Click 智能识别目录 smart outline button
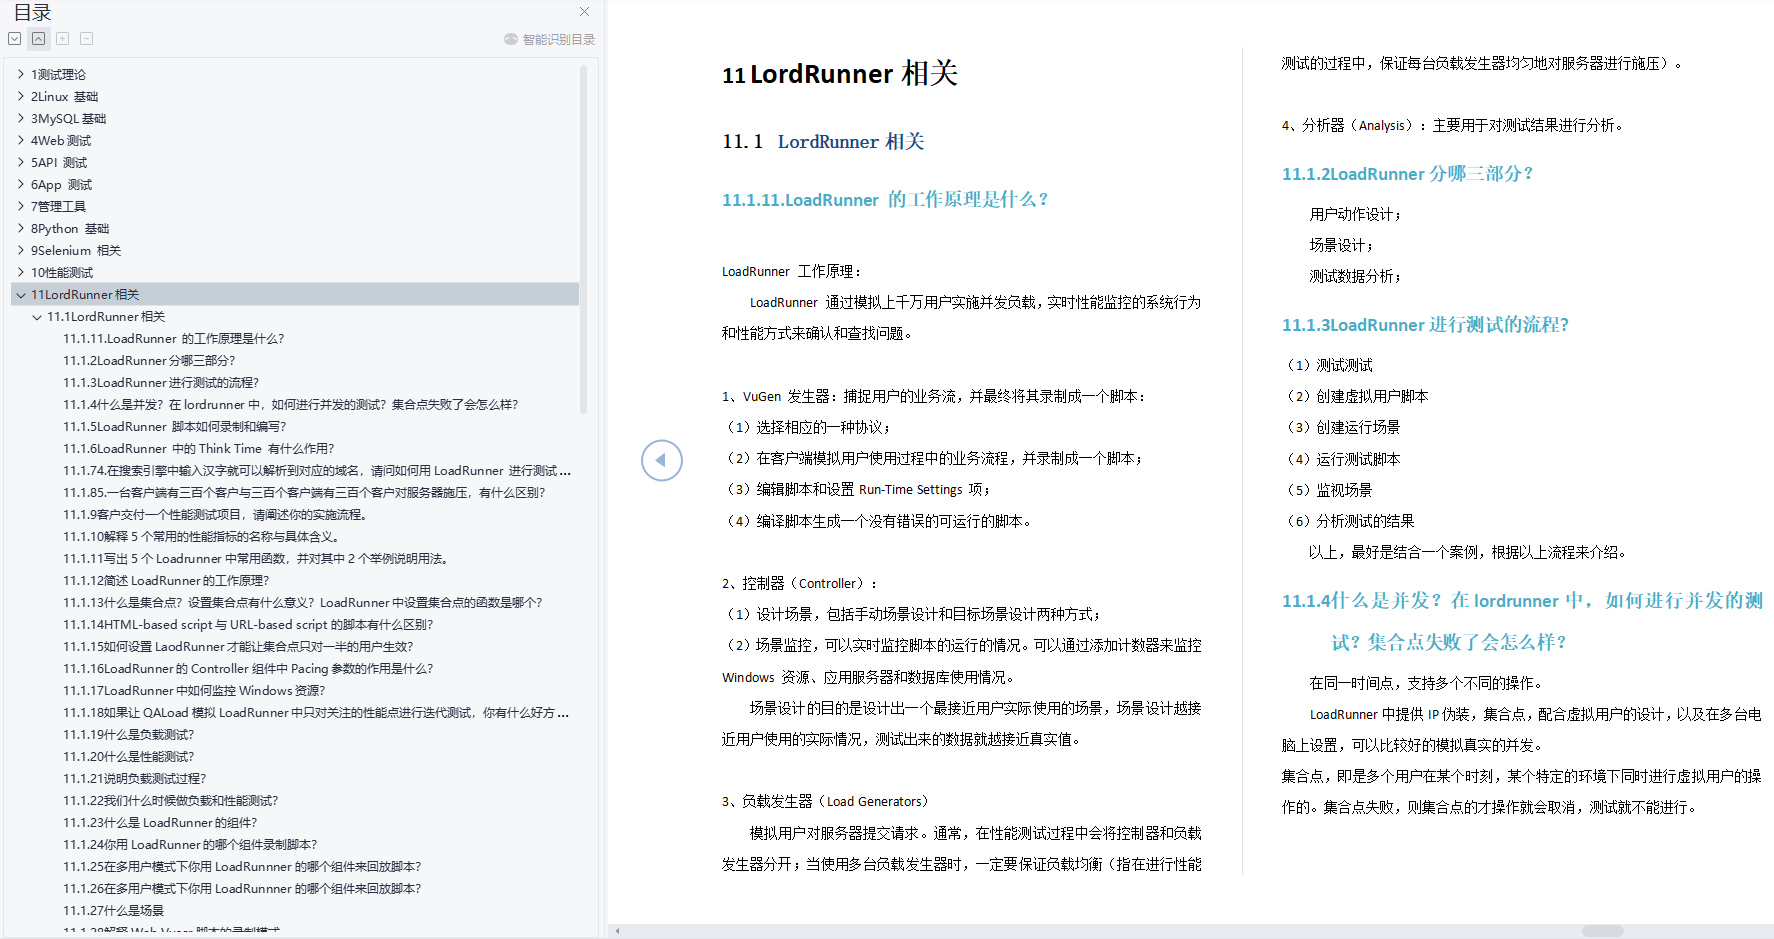The width and height of the screenshot is (1774, 939). (x=550, y=39)
